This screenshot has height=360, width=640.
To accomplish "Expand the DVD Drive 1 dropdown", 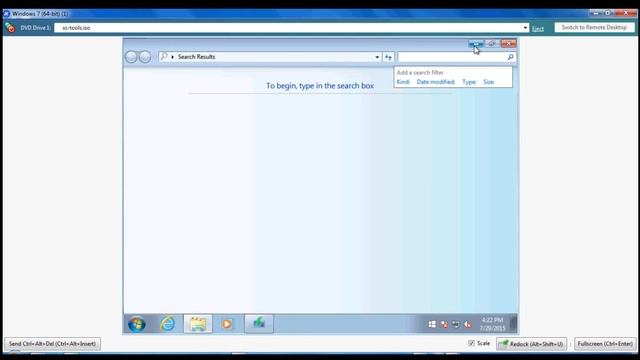I will [x=525, y=28].
